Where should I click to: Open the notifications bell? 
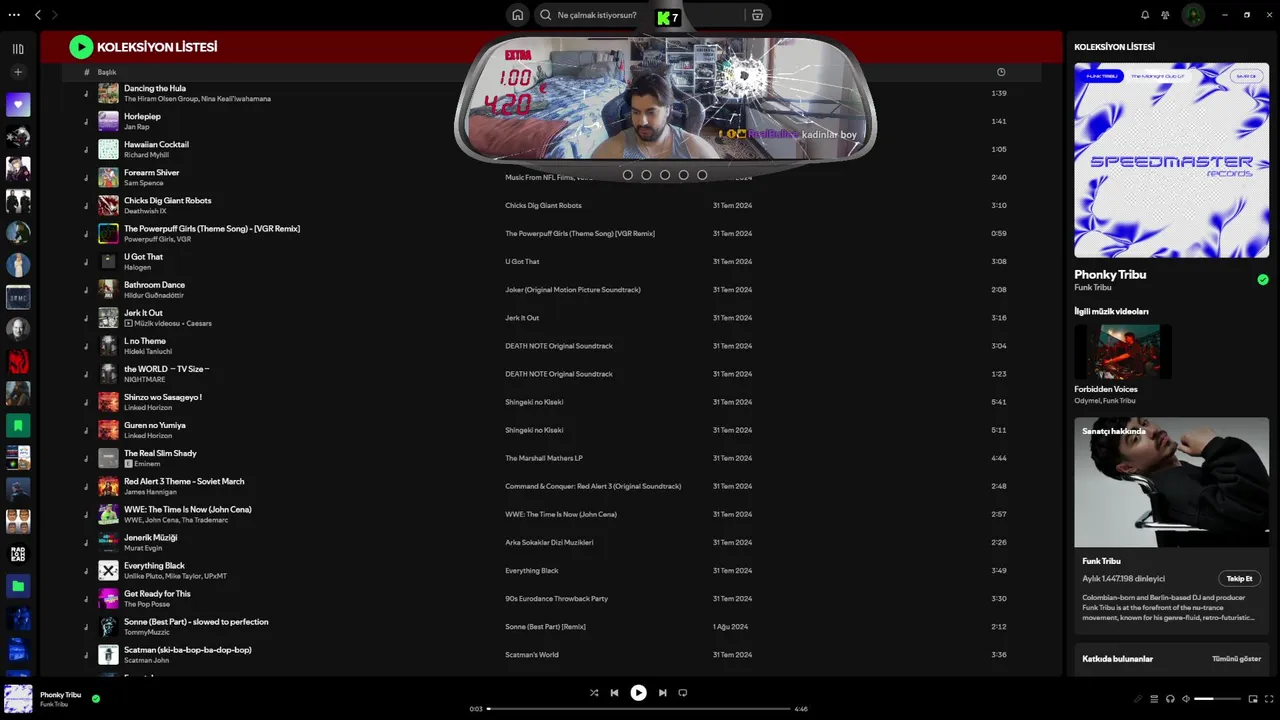click(1145, 15)
